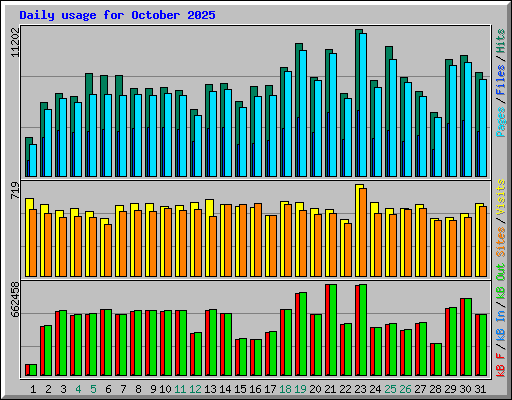The height and width of the screenshot is (400, 512).
Task: Click day label 5 on x-axis
Action: [93, 389]
